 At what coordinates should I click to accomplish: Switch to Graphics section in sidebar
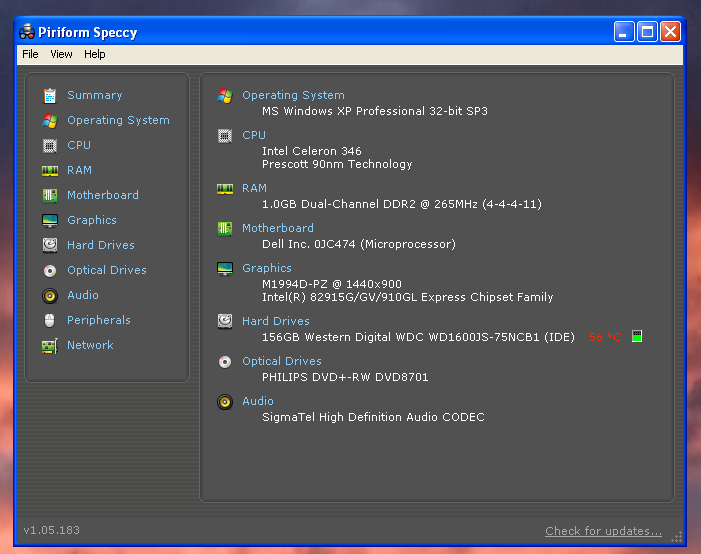tap(92, 220)
